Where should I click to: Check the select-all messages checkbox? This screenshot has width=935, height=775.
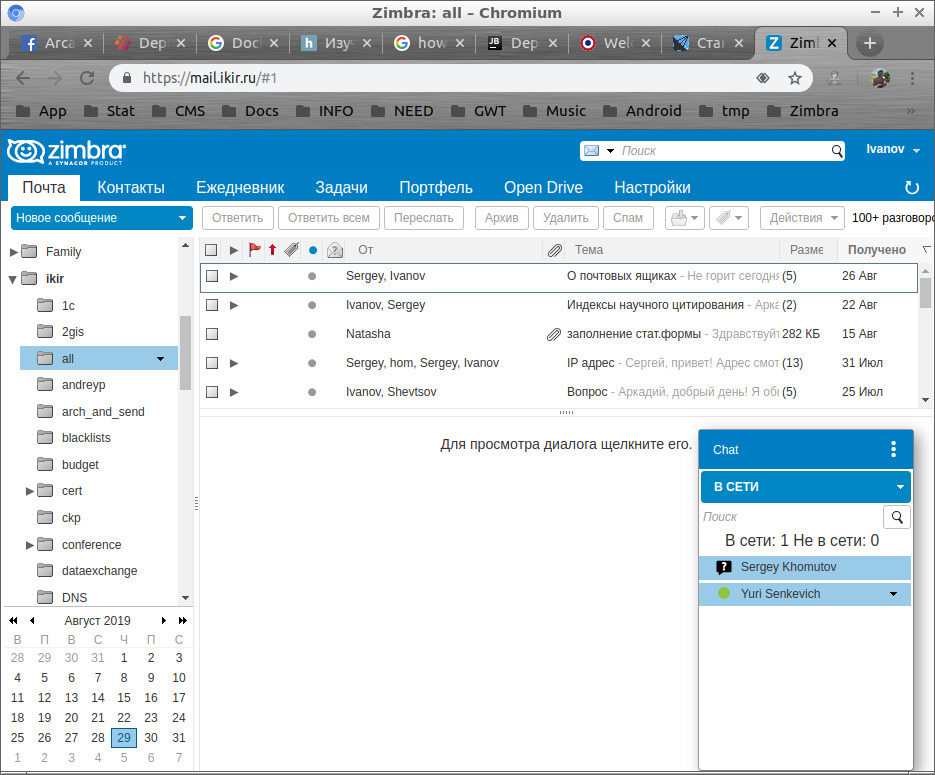(211, 250)
